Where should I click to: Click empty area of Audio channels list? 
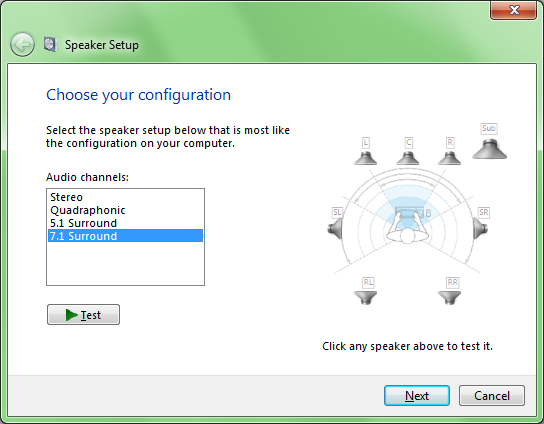125,264
